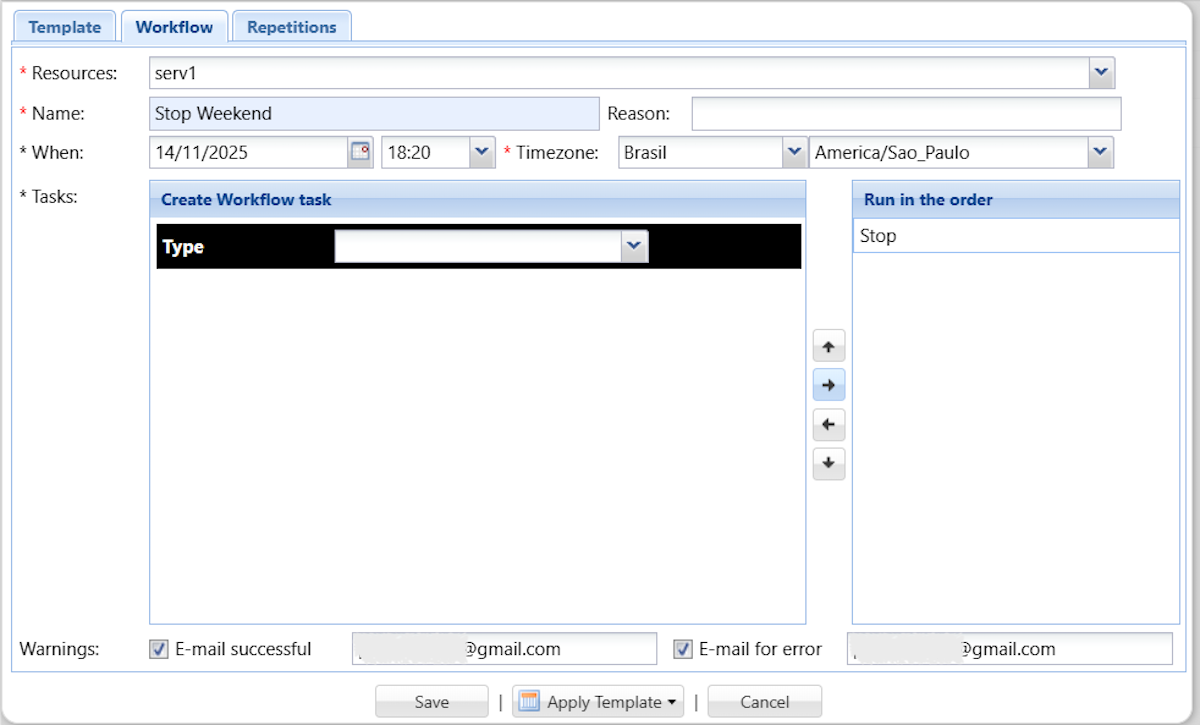Viewport: 1200px width, 725px height.
Task: Click the error e-mail address field
Action: pyautogui.click(x=1009, y=649)
